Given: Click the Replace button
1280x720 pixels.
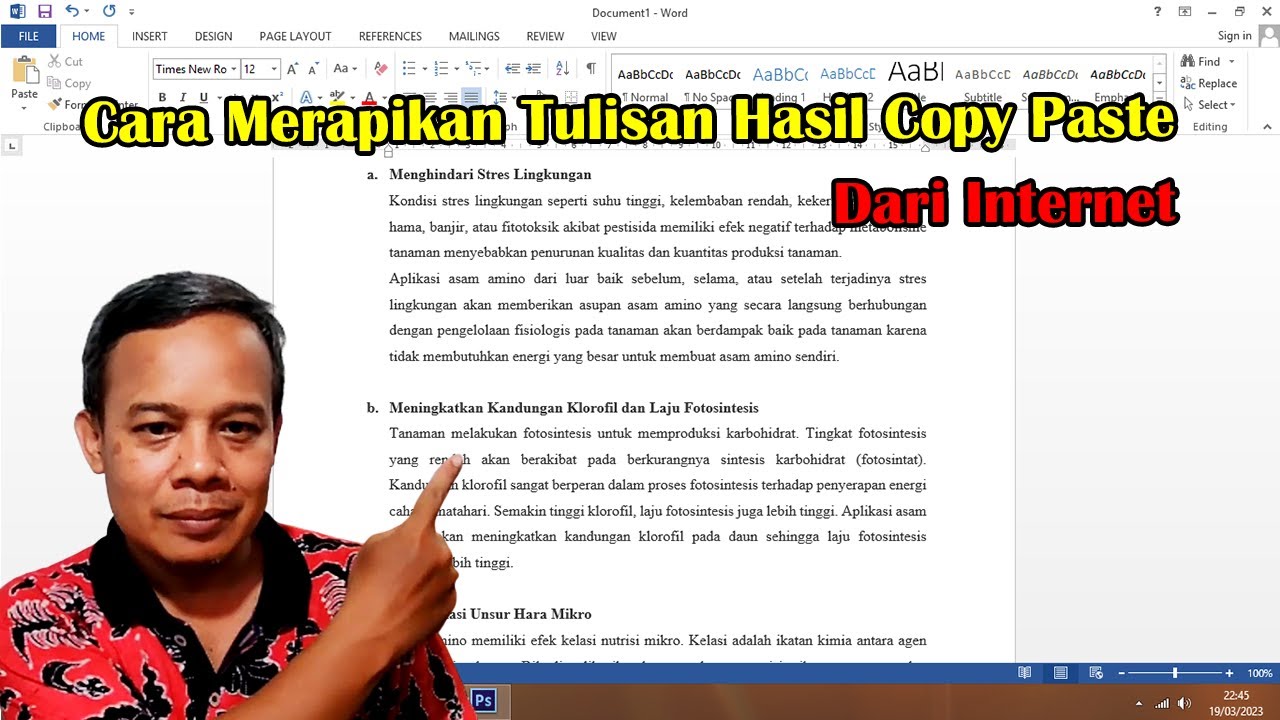Looking at the screenshot, I should pyautogui.click(x=1209, y=83).
